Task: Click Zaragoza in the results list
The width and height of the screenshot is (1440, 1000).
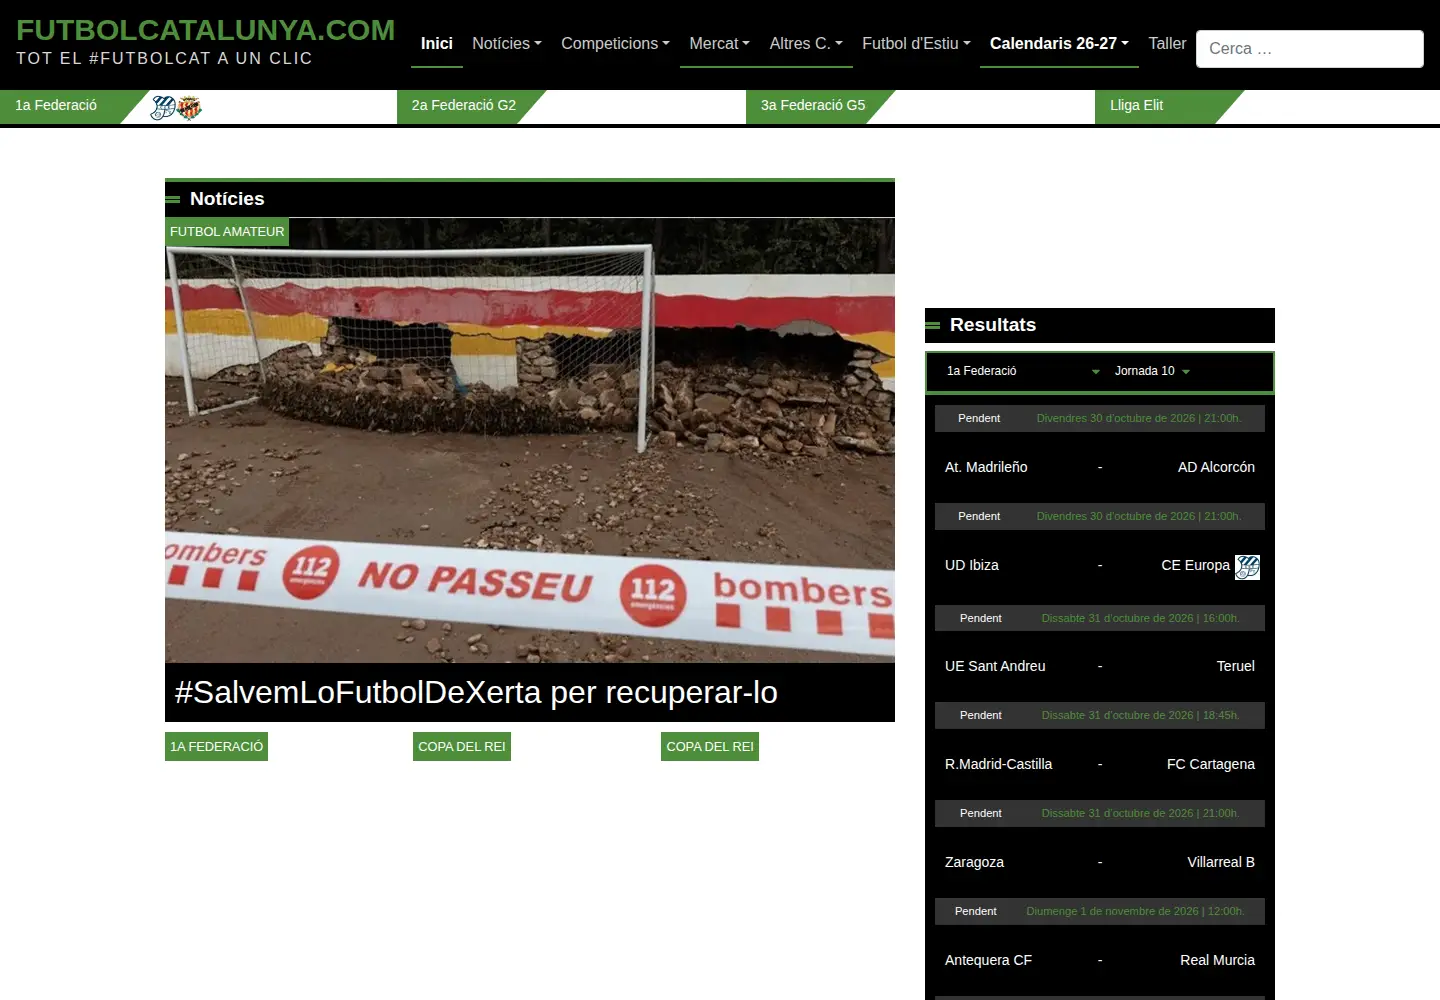Action: click(x=974, y=862)
